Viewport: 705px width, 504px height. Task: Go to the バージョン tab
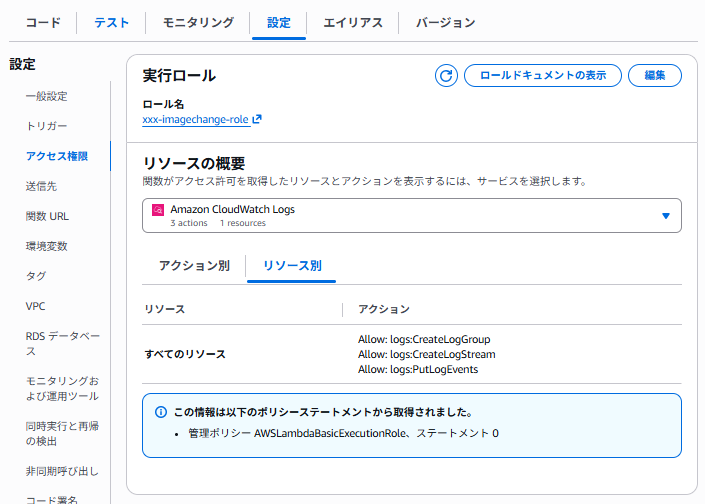point(446,22)
